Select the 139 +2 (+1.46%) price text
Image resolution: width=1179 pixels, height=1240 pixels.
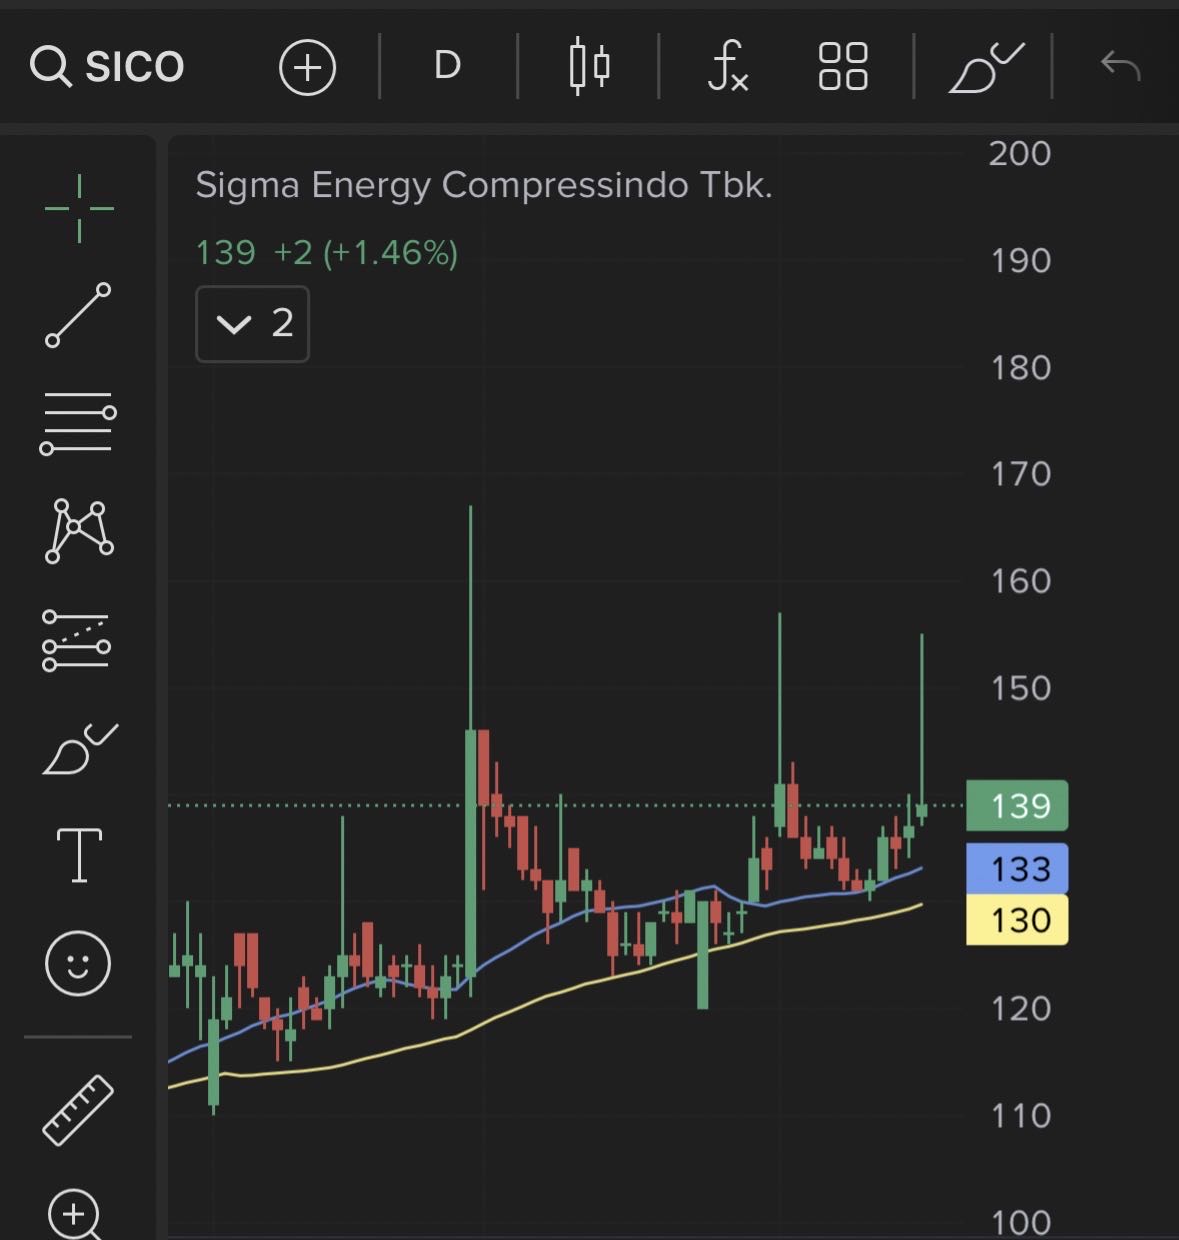(326, 253)
